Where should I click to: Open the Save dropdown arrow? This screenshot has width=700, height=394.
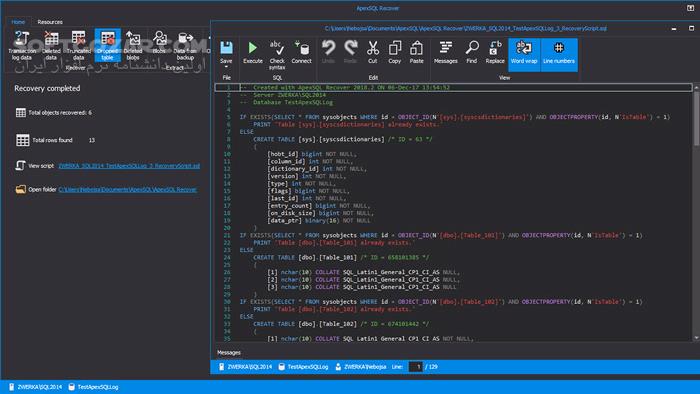click(226, 67)
